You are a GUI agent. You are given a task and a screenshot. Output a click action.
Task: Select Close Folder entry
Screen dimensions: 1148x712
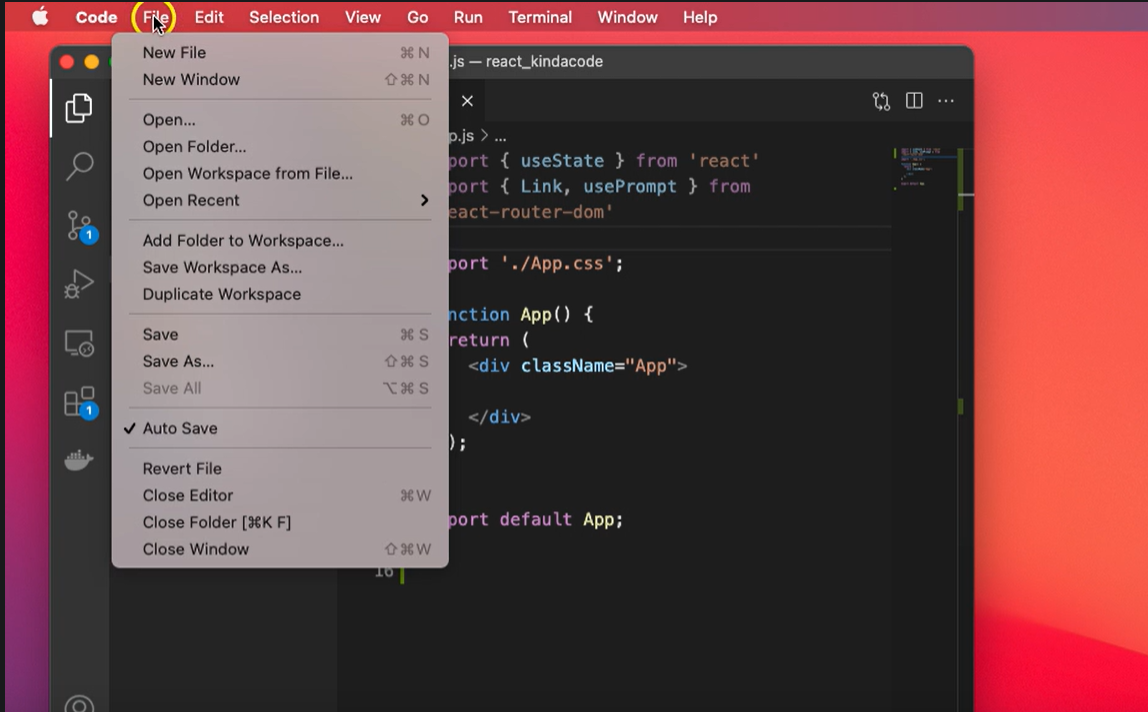[x=280, y=522]
